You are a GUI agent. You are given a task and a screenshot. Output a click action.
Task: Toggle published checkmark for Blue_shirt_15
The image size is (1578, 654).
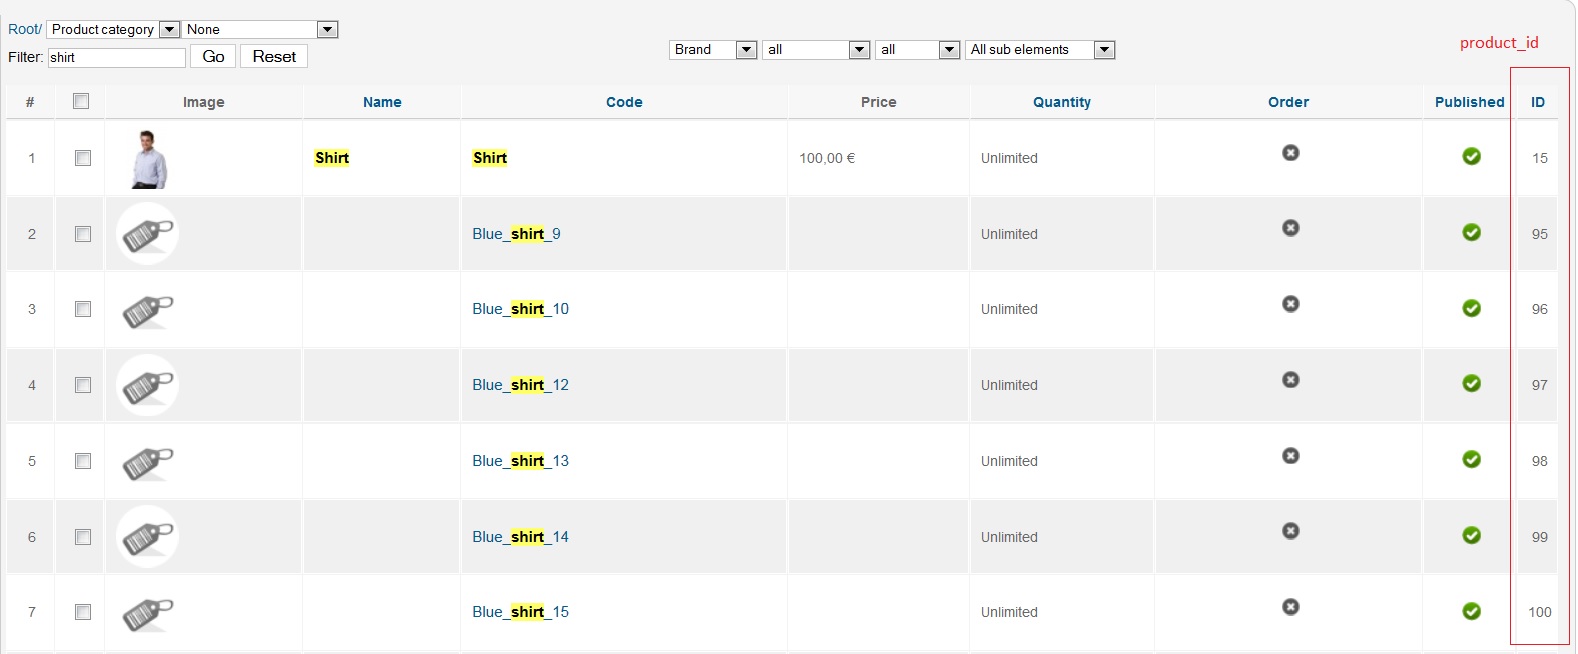1472,611
